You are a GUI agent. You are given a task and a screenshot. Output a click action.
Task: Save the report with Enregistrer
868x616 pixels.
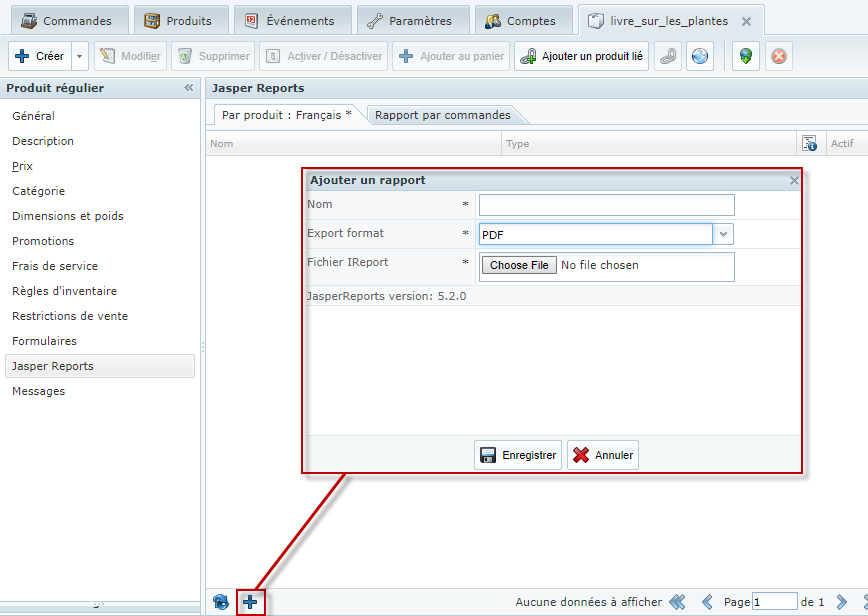pyautogui.click(x=518, y=455)
